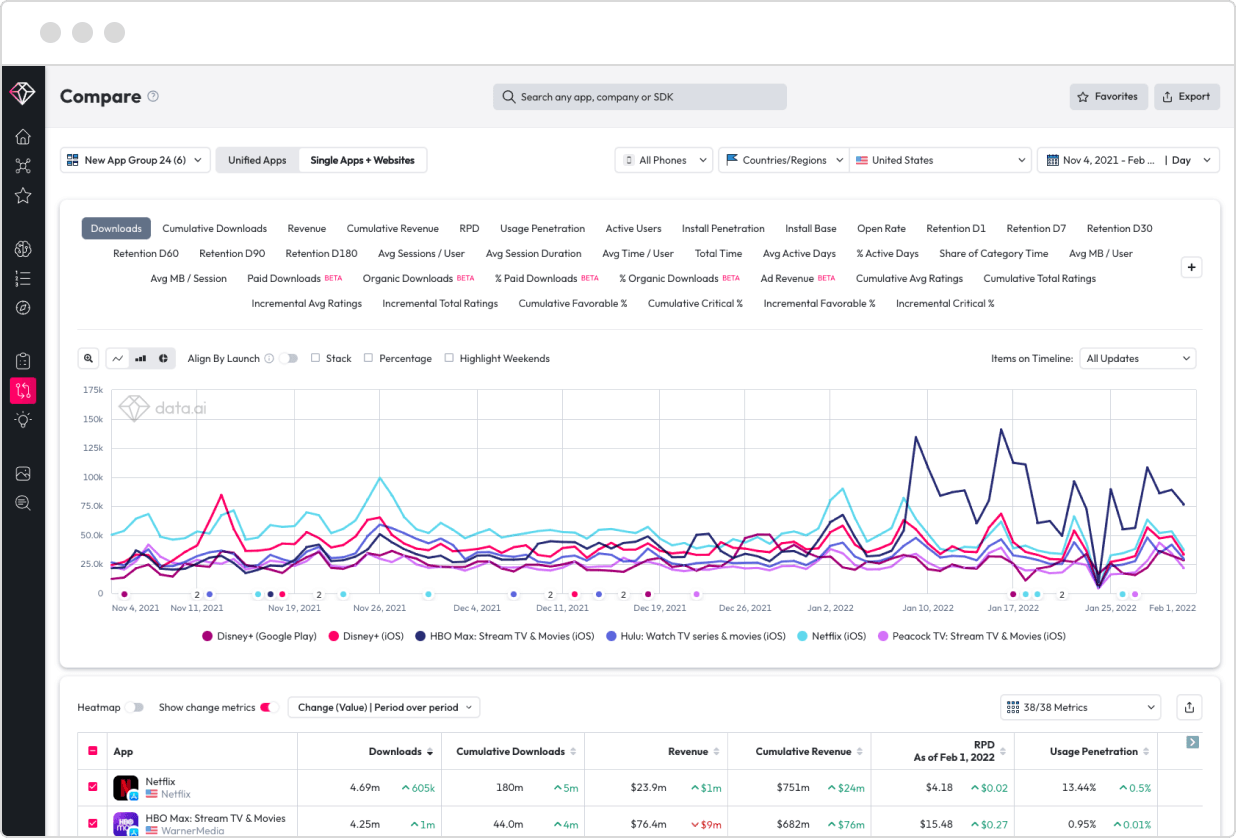Switch chart to bar view
Viewport: 1236px width, 838px height.
[141, 358]
